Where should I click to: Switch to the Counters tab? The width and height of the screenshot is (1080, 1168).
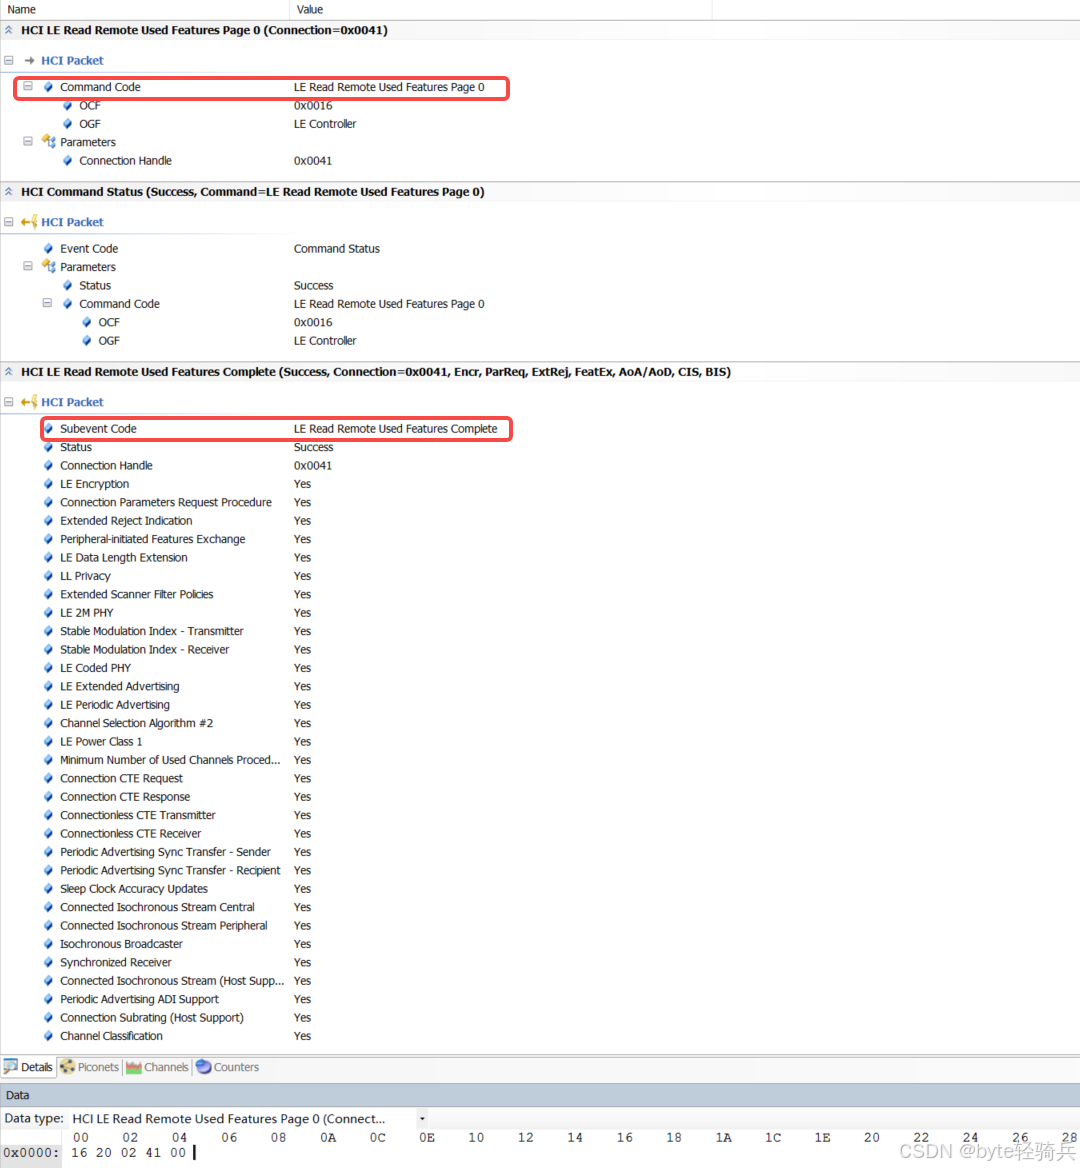(x=228, y=1067)
